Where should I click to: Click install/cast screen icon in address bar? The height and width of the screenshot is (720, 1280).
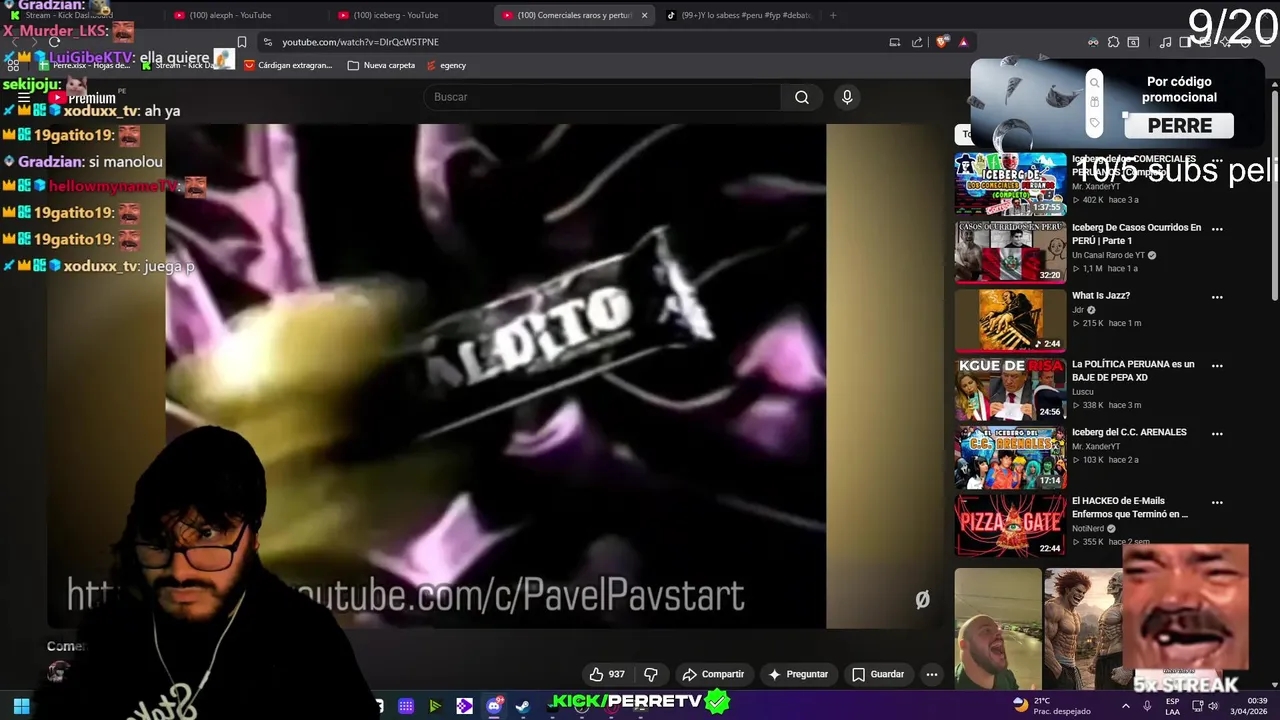point(895,42)
